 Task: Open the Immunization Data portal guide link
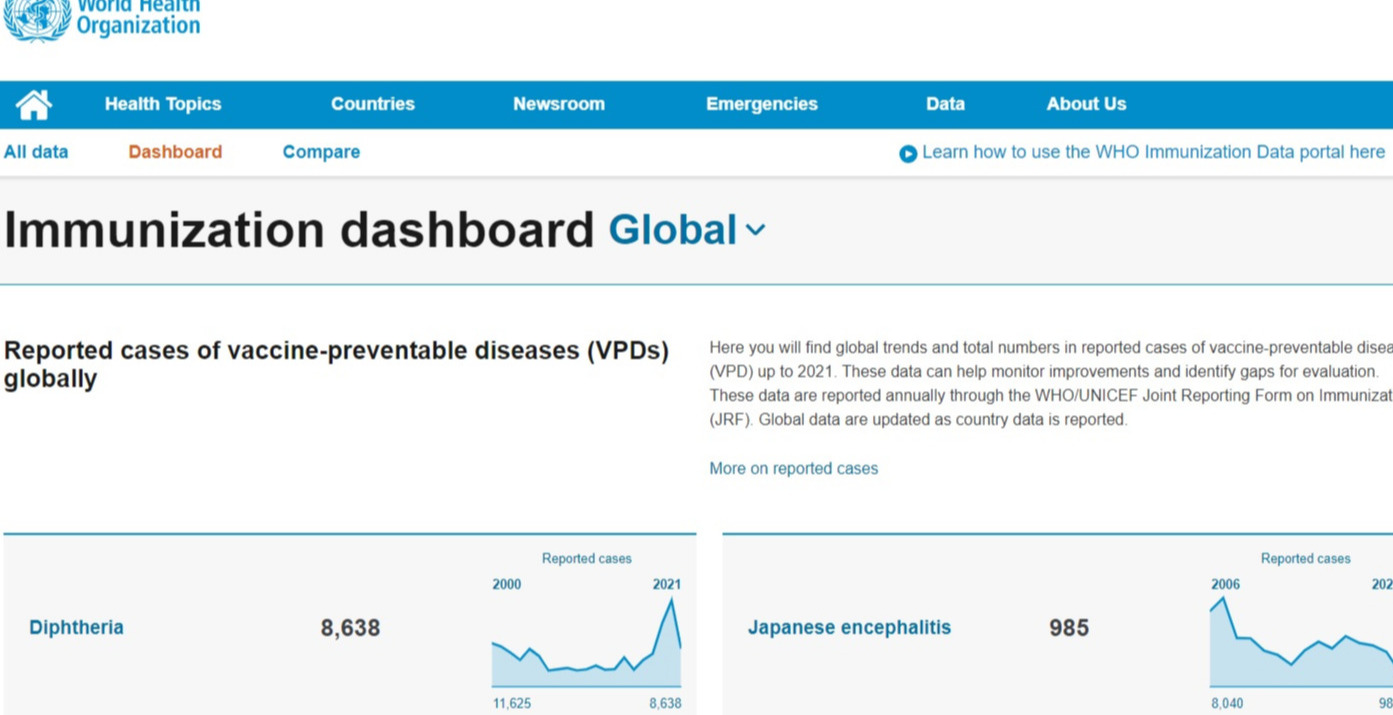point(1153,152)
